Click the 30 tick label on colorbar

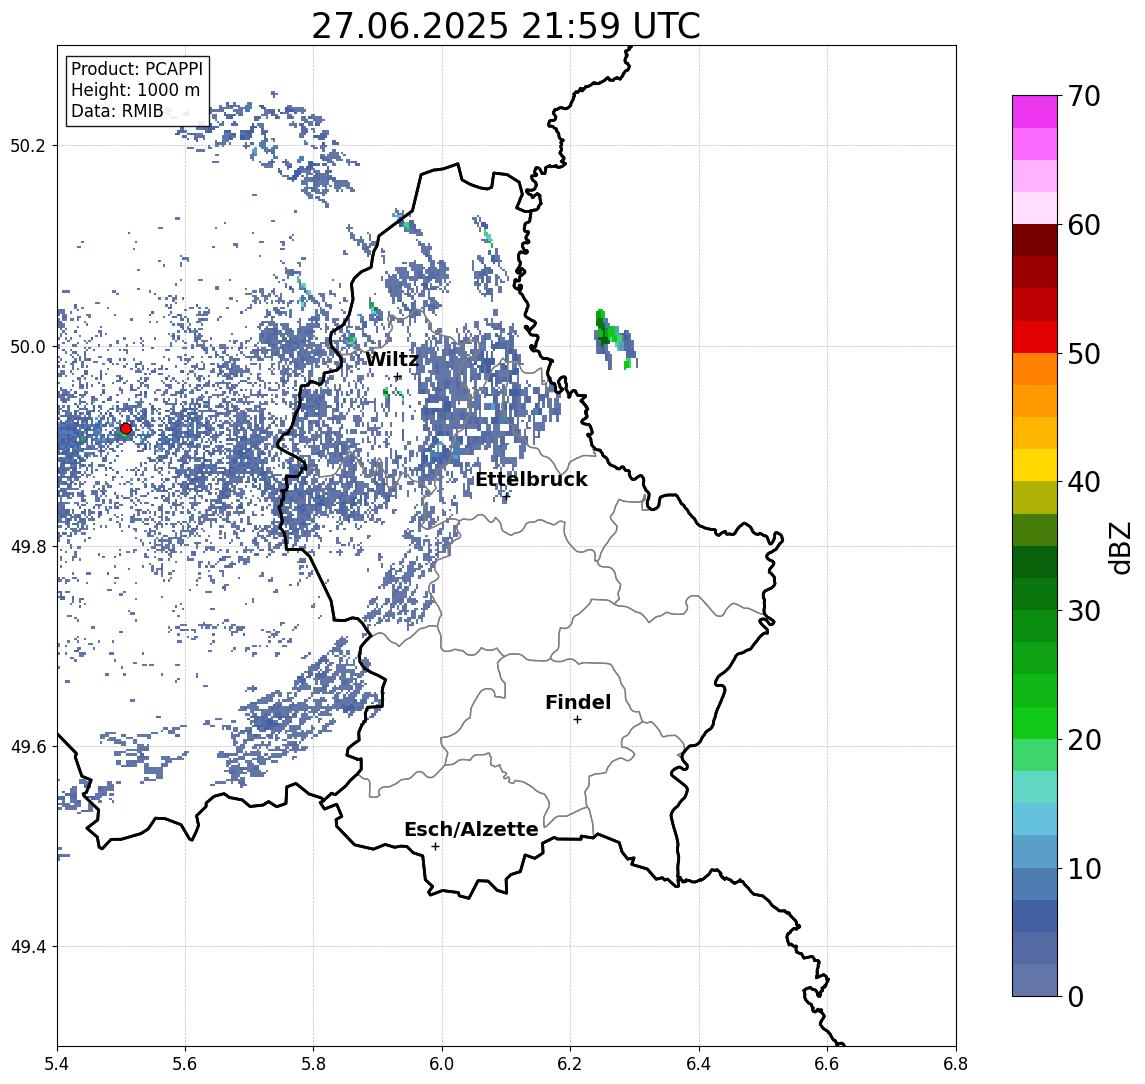[x=1084, y=611]
